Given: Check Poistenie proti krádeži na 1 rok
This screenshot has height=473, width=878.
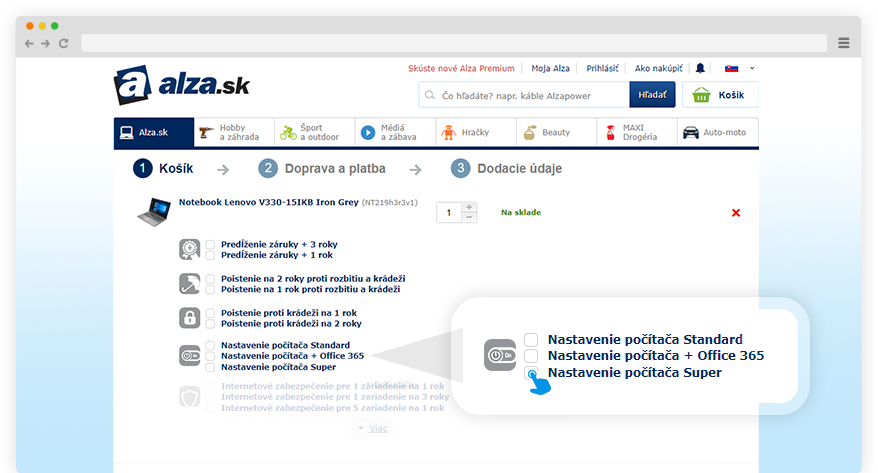Looking at the screenshot, I should (210, 313).
